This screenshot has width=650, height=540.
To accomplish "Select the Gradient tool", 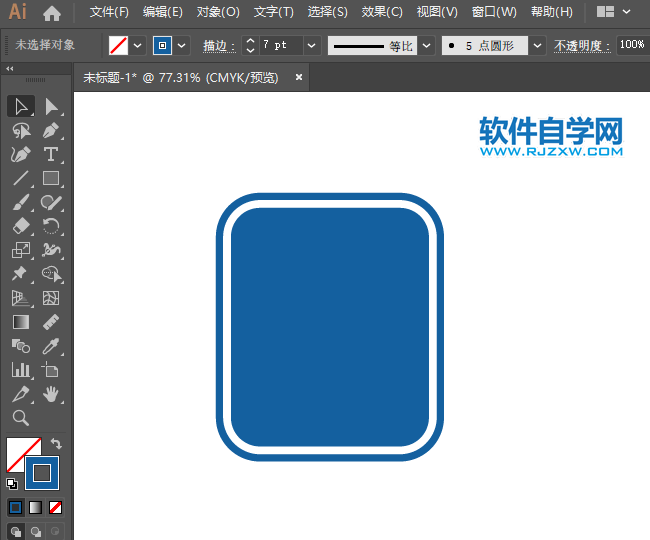I will coord(20,322).
